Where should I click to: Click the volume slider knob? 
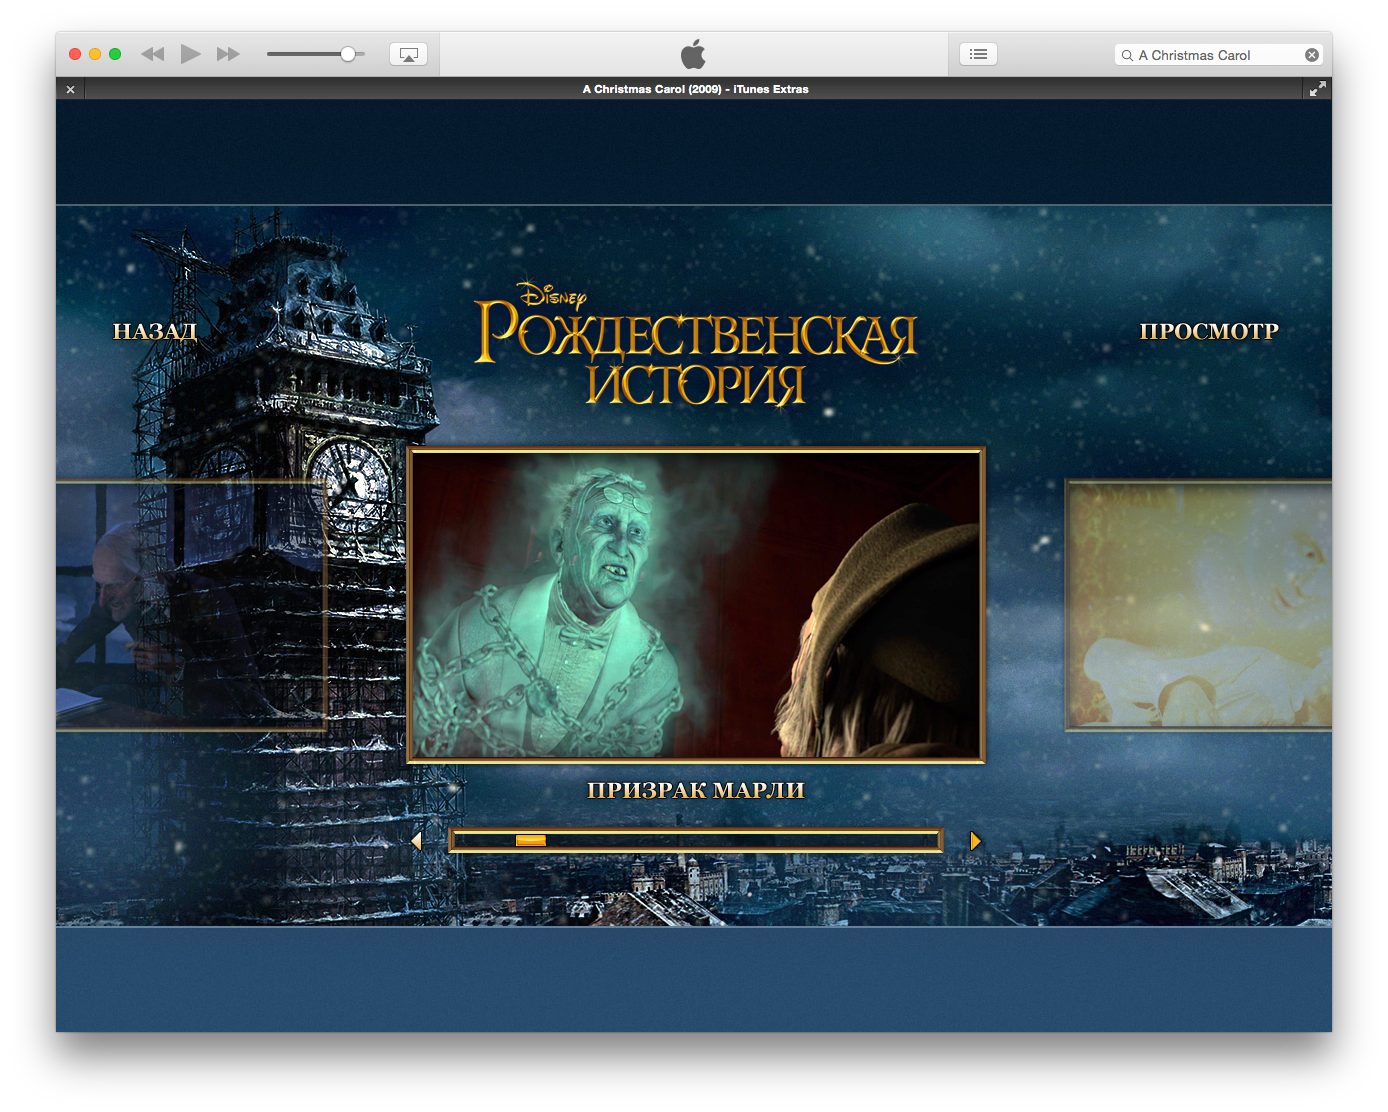(347, 54)
